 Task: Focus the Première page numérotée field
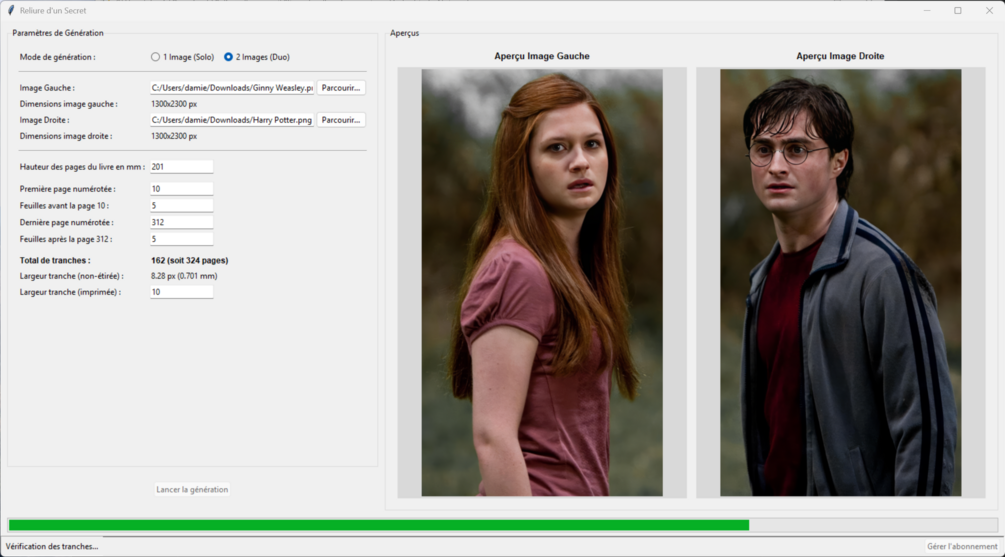(x=181, y=189)
